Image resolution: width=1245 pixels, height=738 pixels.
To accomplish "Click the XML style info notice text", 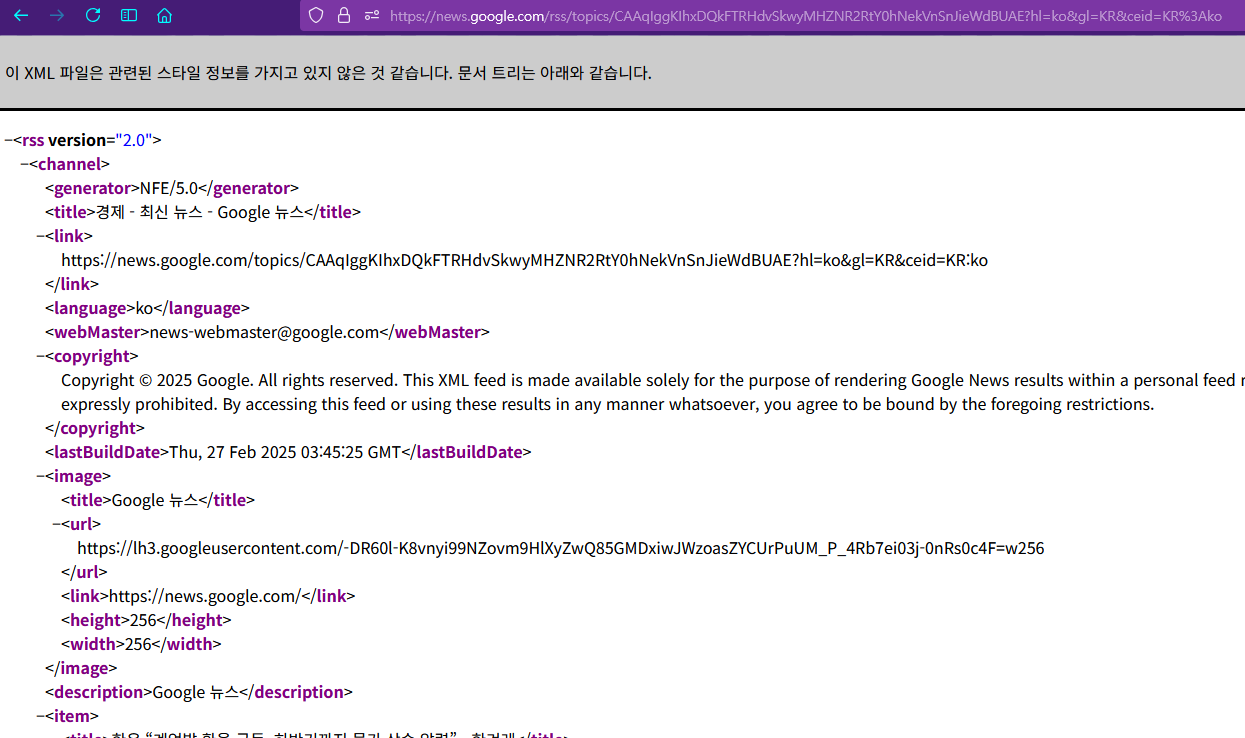I will point(328,73).
